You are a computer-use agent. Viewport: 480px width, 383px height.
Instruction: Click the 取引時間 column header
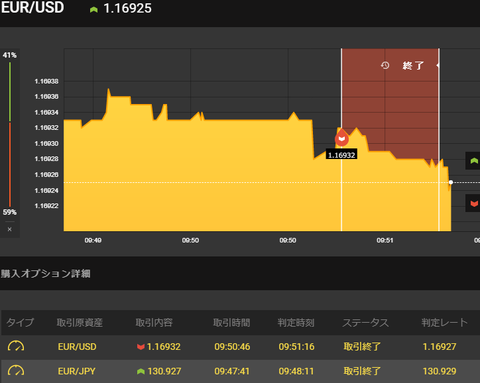(232, 322)
